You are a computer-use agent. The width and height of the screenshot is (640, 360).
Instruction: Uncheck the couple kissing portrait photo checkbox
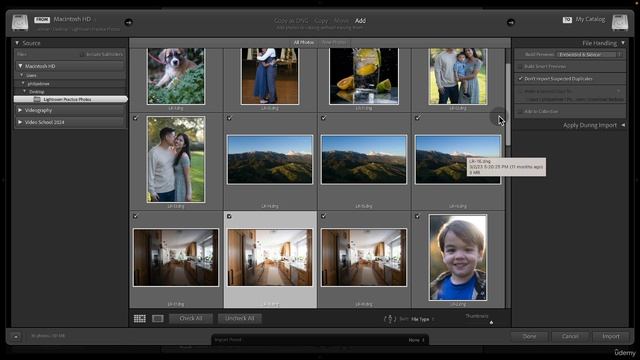(x=136, y=118)
